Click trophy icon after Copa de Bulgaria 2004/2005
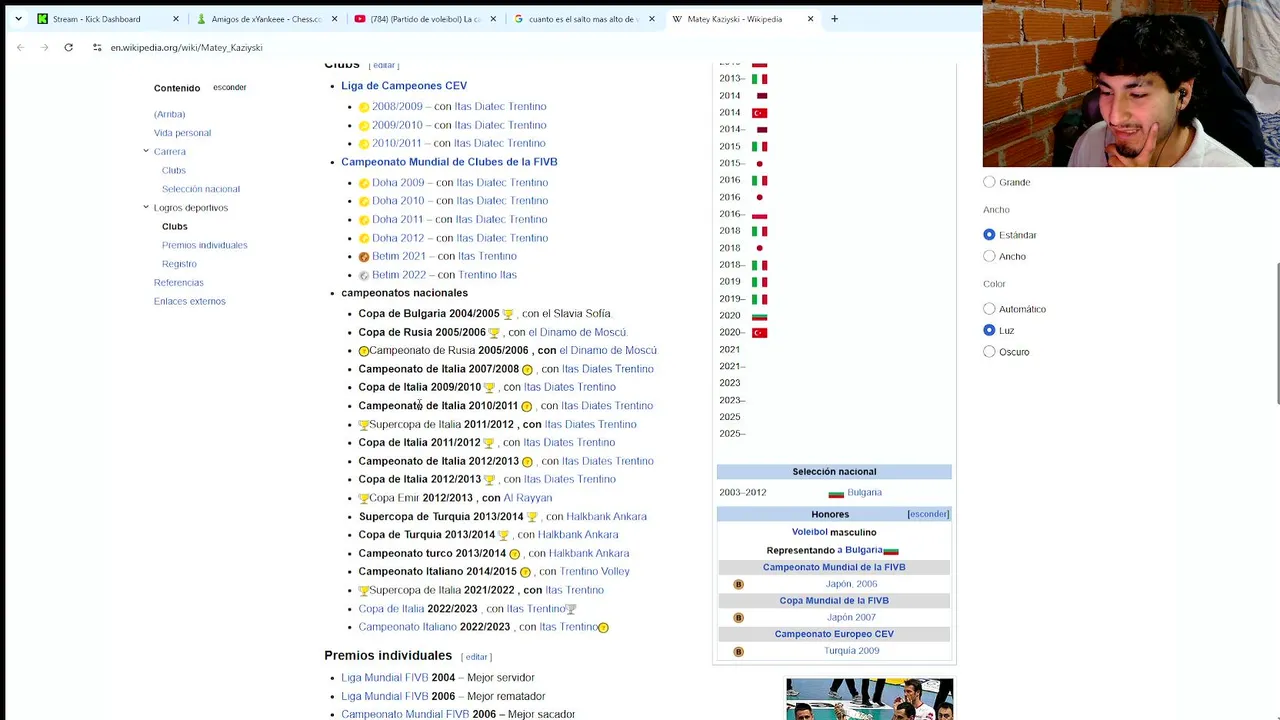The image size is (1280, 720). 508,314
